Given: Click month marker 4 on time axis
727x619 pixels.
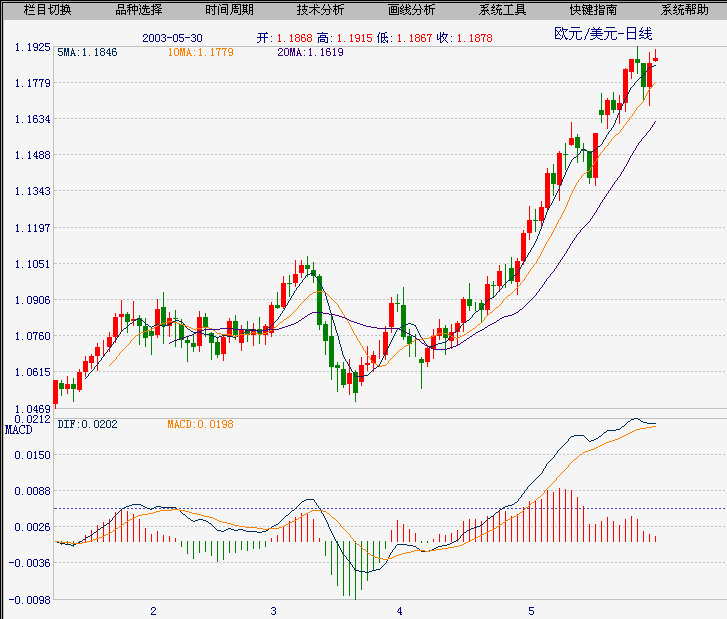Looking at the screenshot, I should pos(400,611).
